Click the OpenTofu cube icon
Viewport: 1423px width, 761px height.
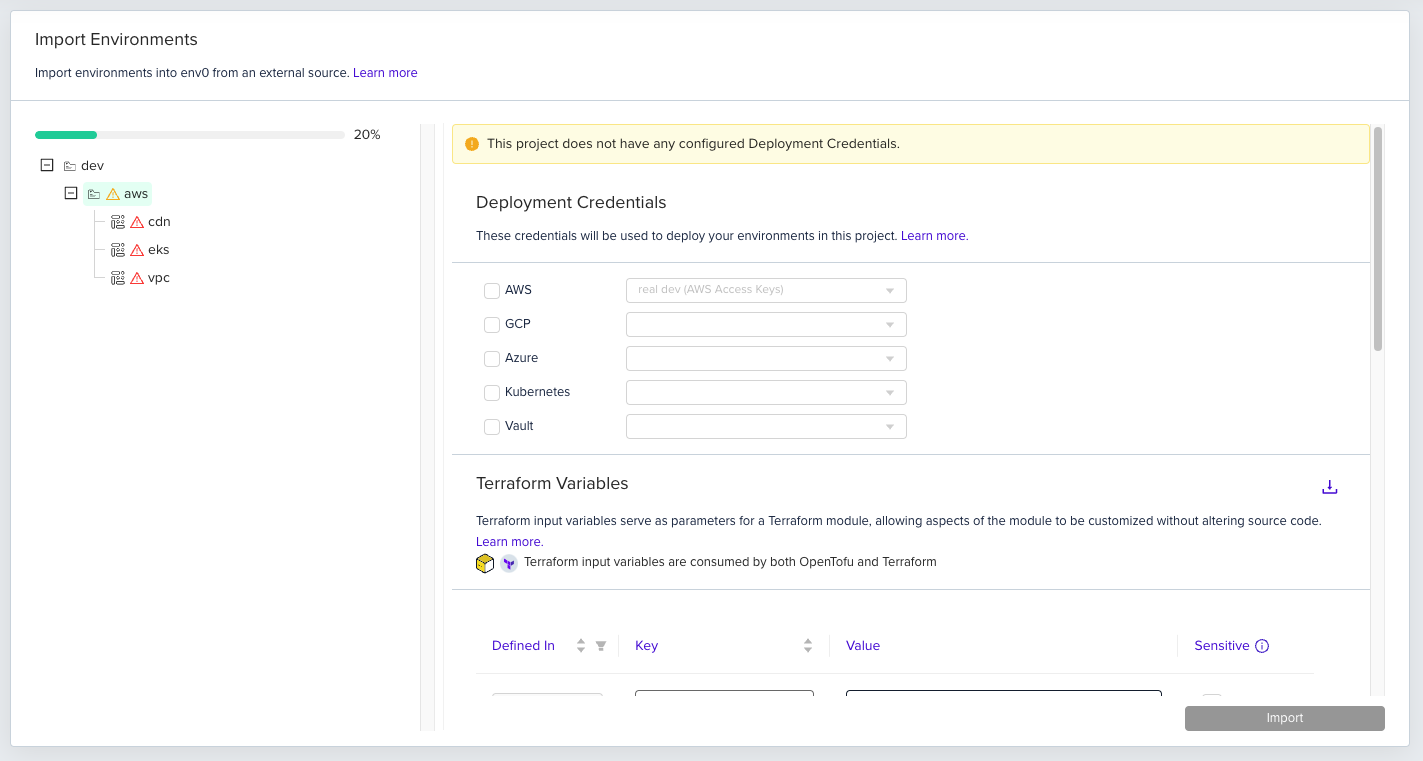[485, 563]
